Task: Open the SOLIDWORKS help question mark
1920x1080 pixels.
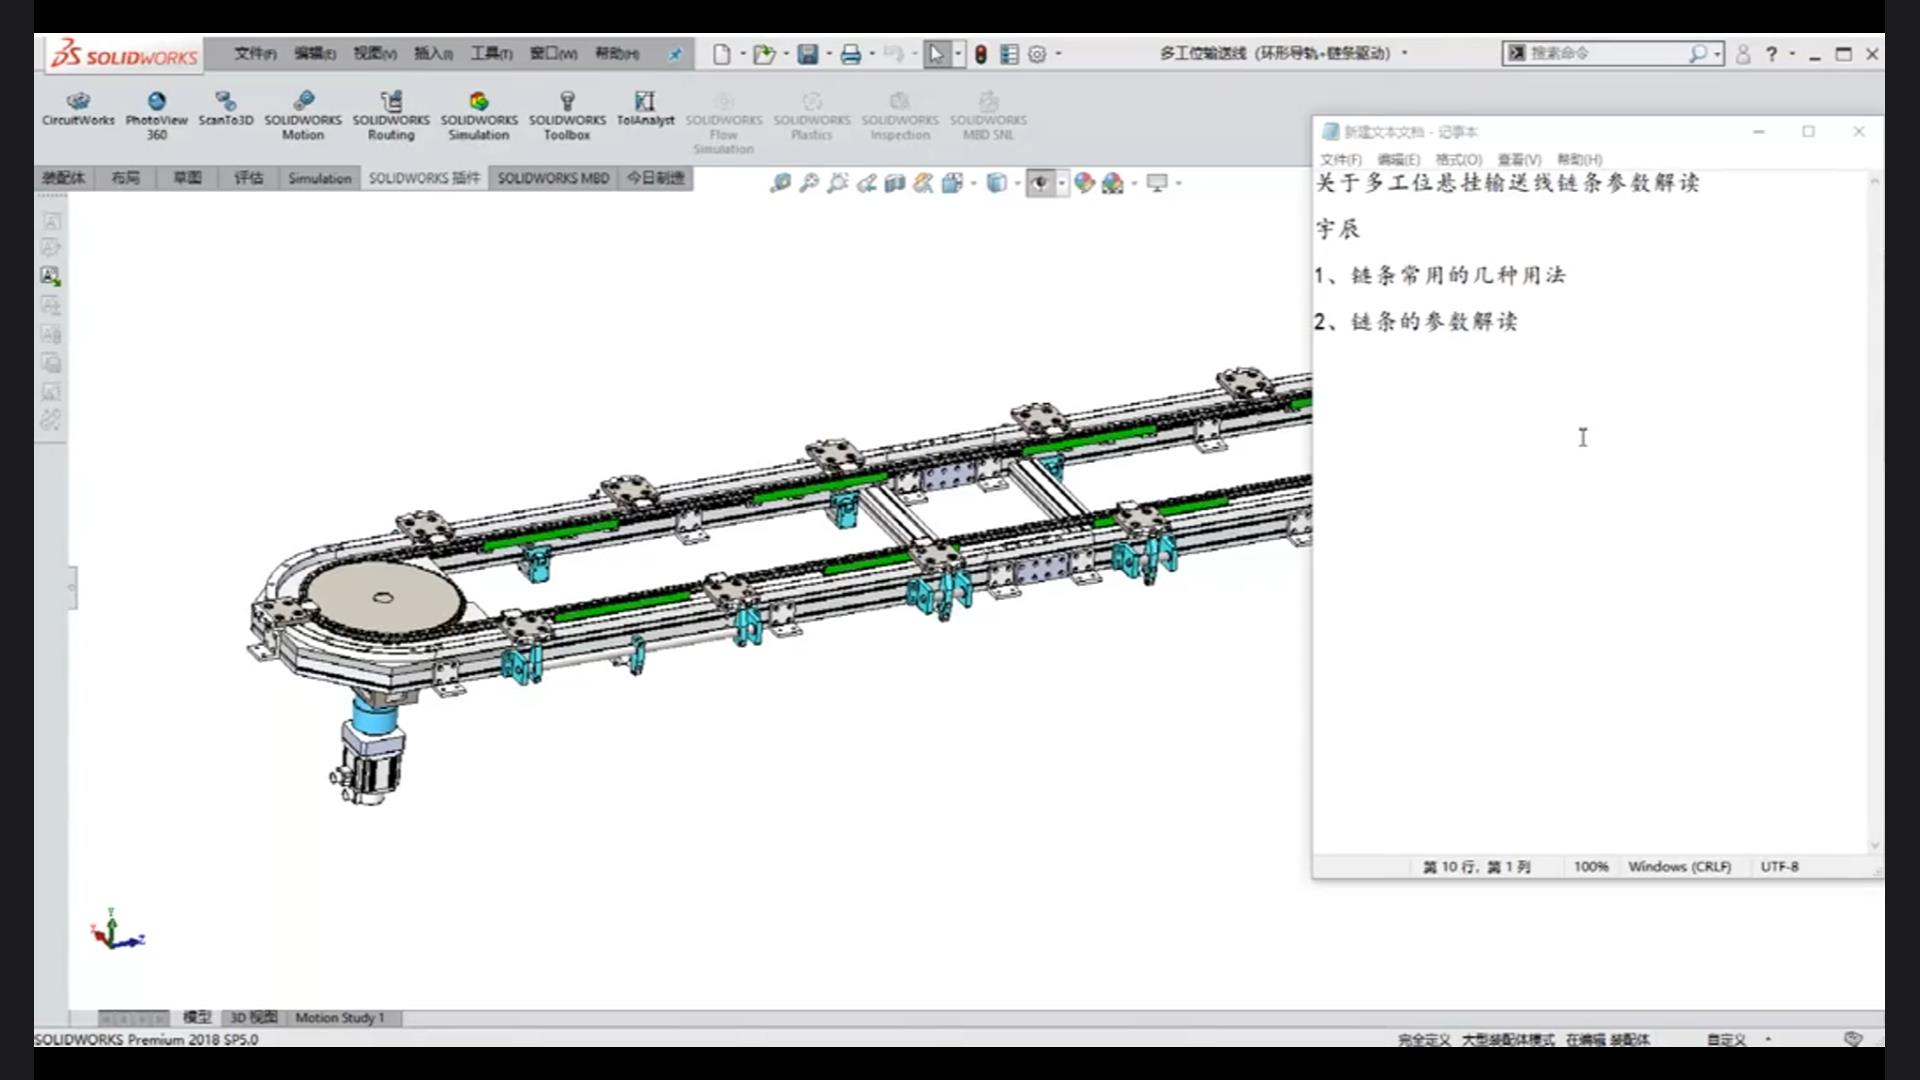Action: point(1771,54)
